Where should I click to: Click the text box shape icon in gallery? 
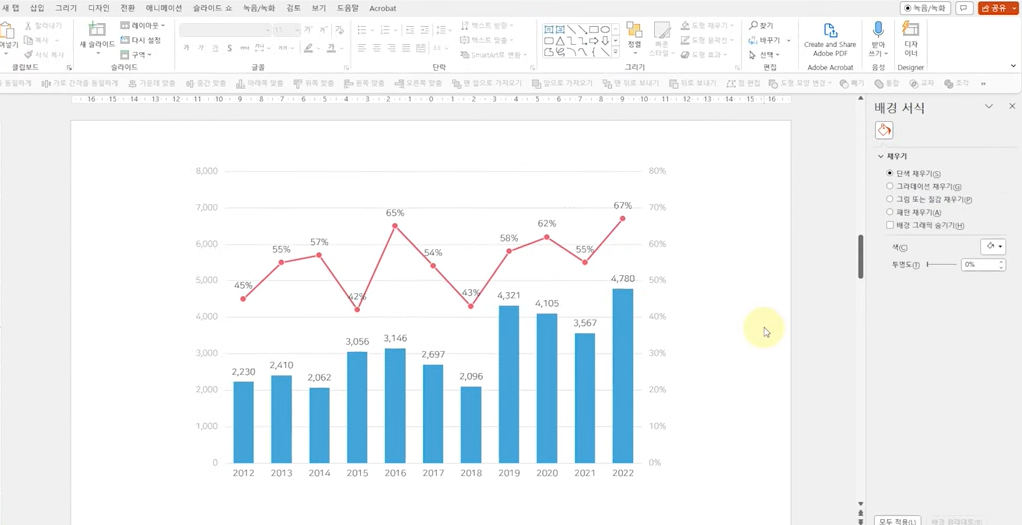click(x=549, y=29)
